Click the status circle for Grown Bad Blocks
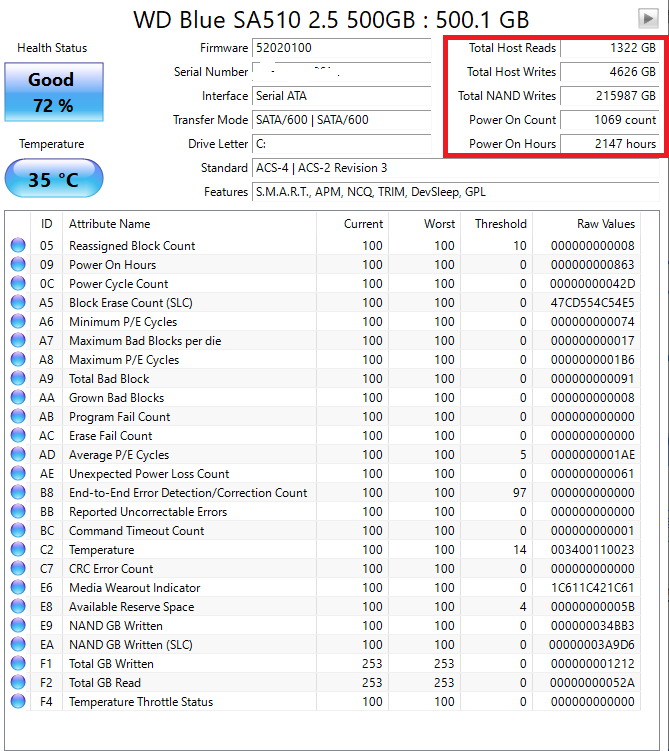The image size is (669, 751). point(18,398)
